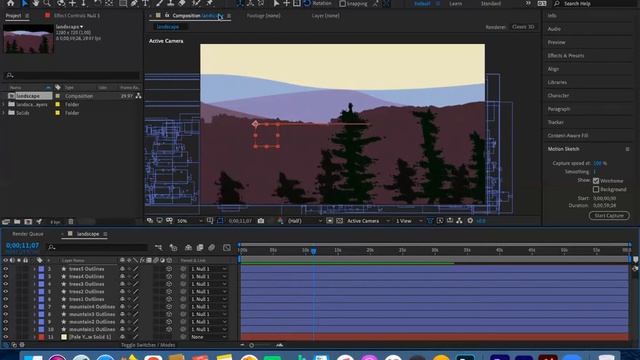Click flowchart icon beside landscape composition row
640x360 pixels.
pyautogui.click(x=138, y=96)
